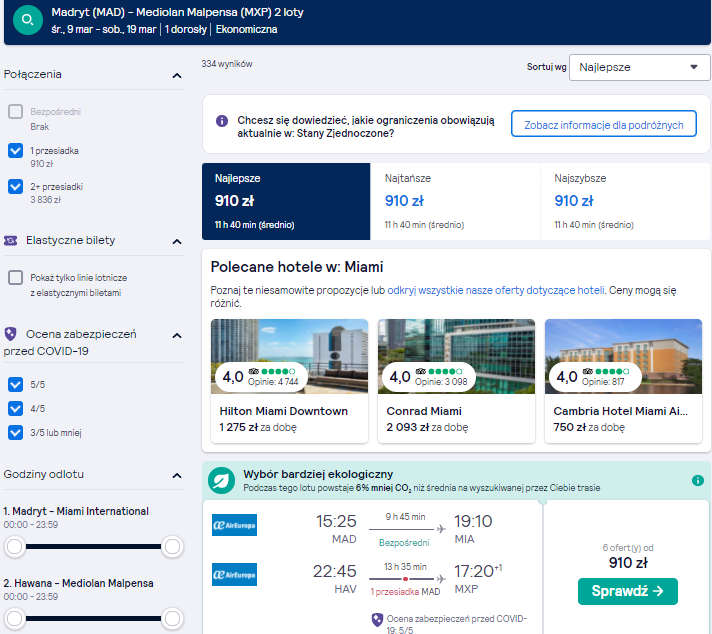Click TripAdvisor rating badge on Cambria Hotel
Viewport: 712px width, 634px height.
pyautogui.click(x=595, y=376)
